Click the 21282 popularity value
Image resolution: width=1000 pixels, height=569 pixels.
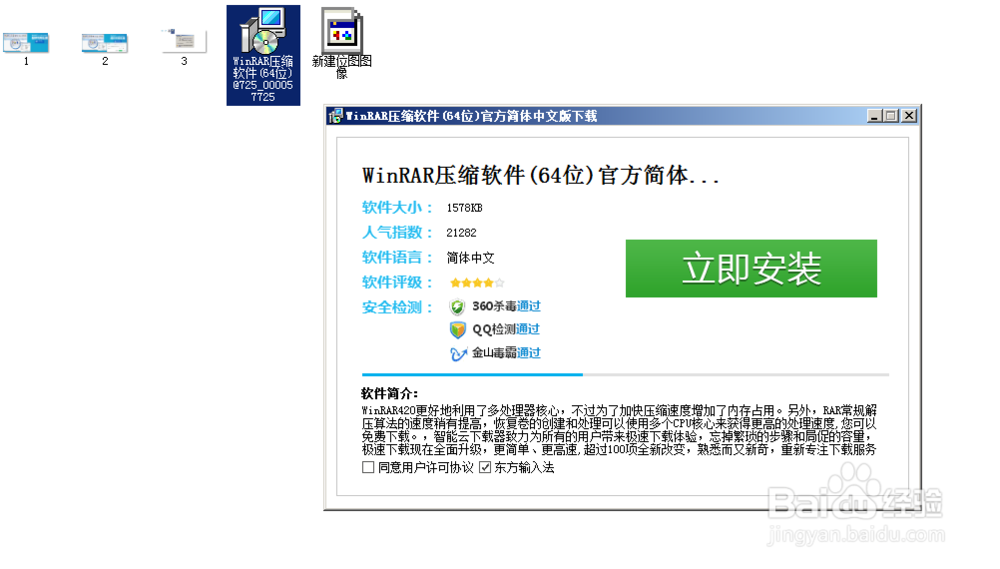(x=461, y=233)
